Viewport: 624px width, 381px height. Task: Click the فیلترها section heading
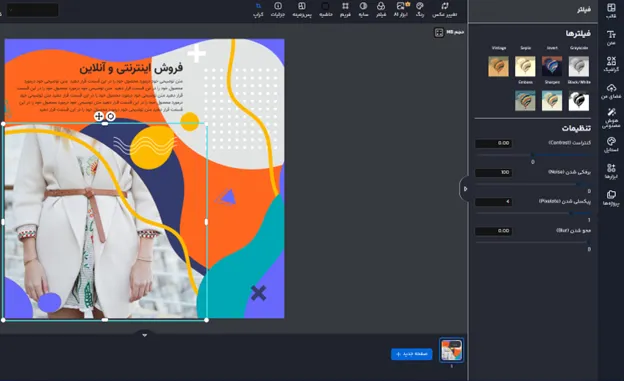(578, 33)
